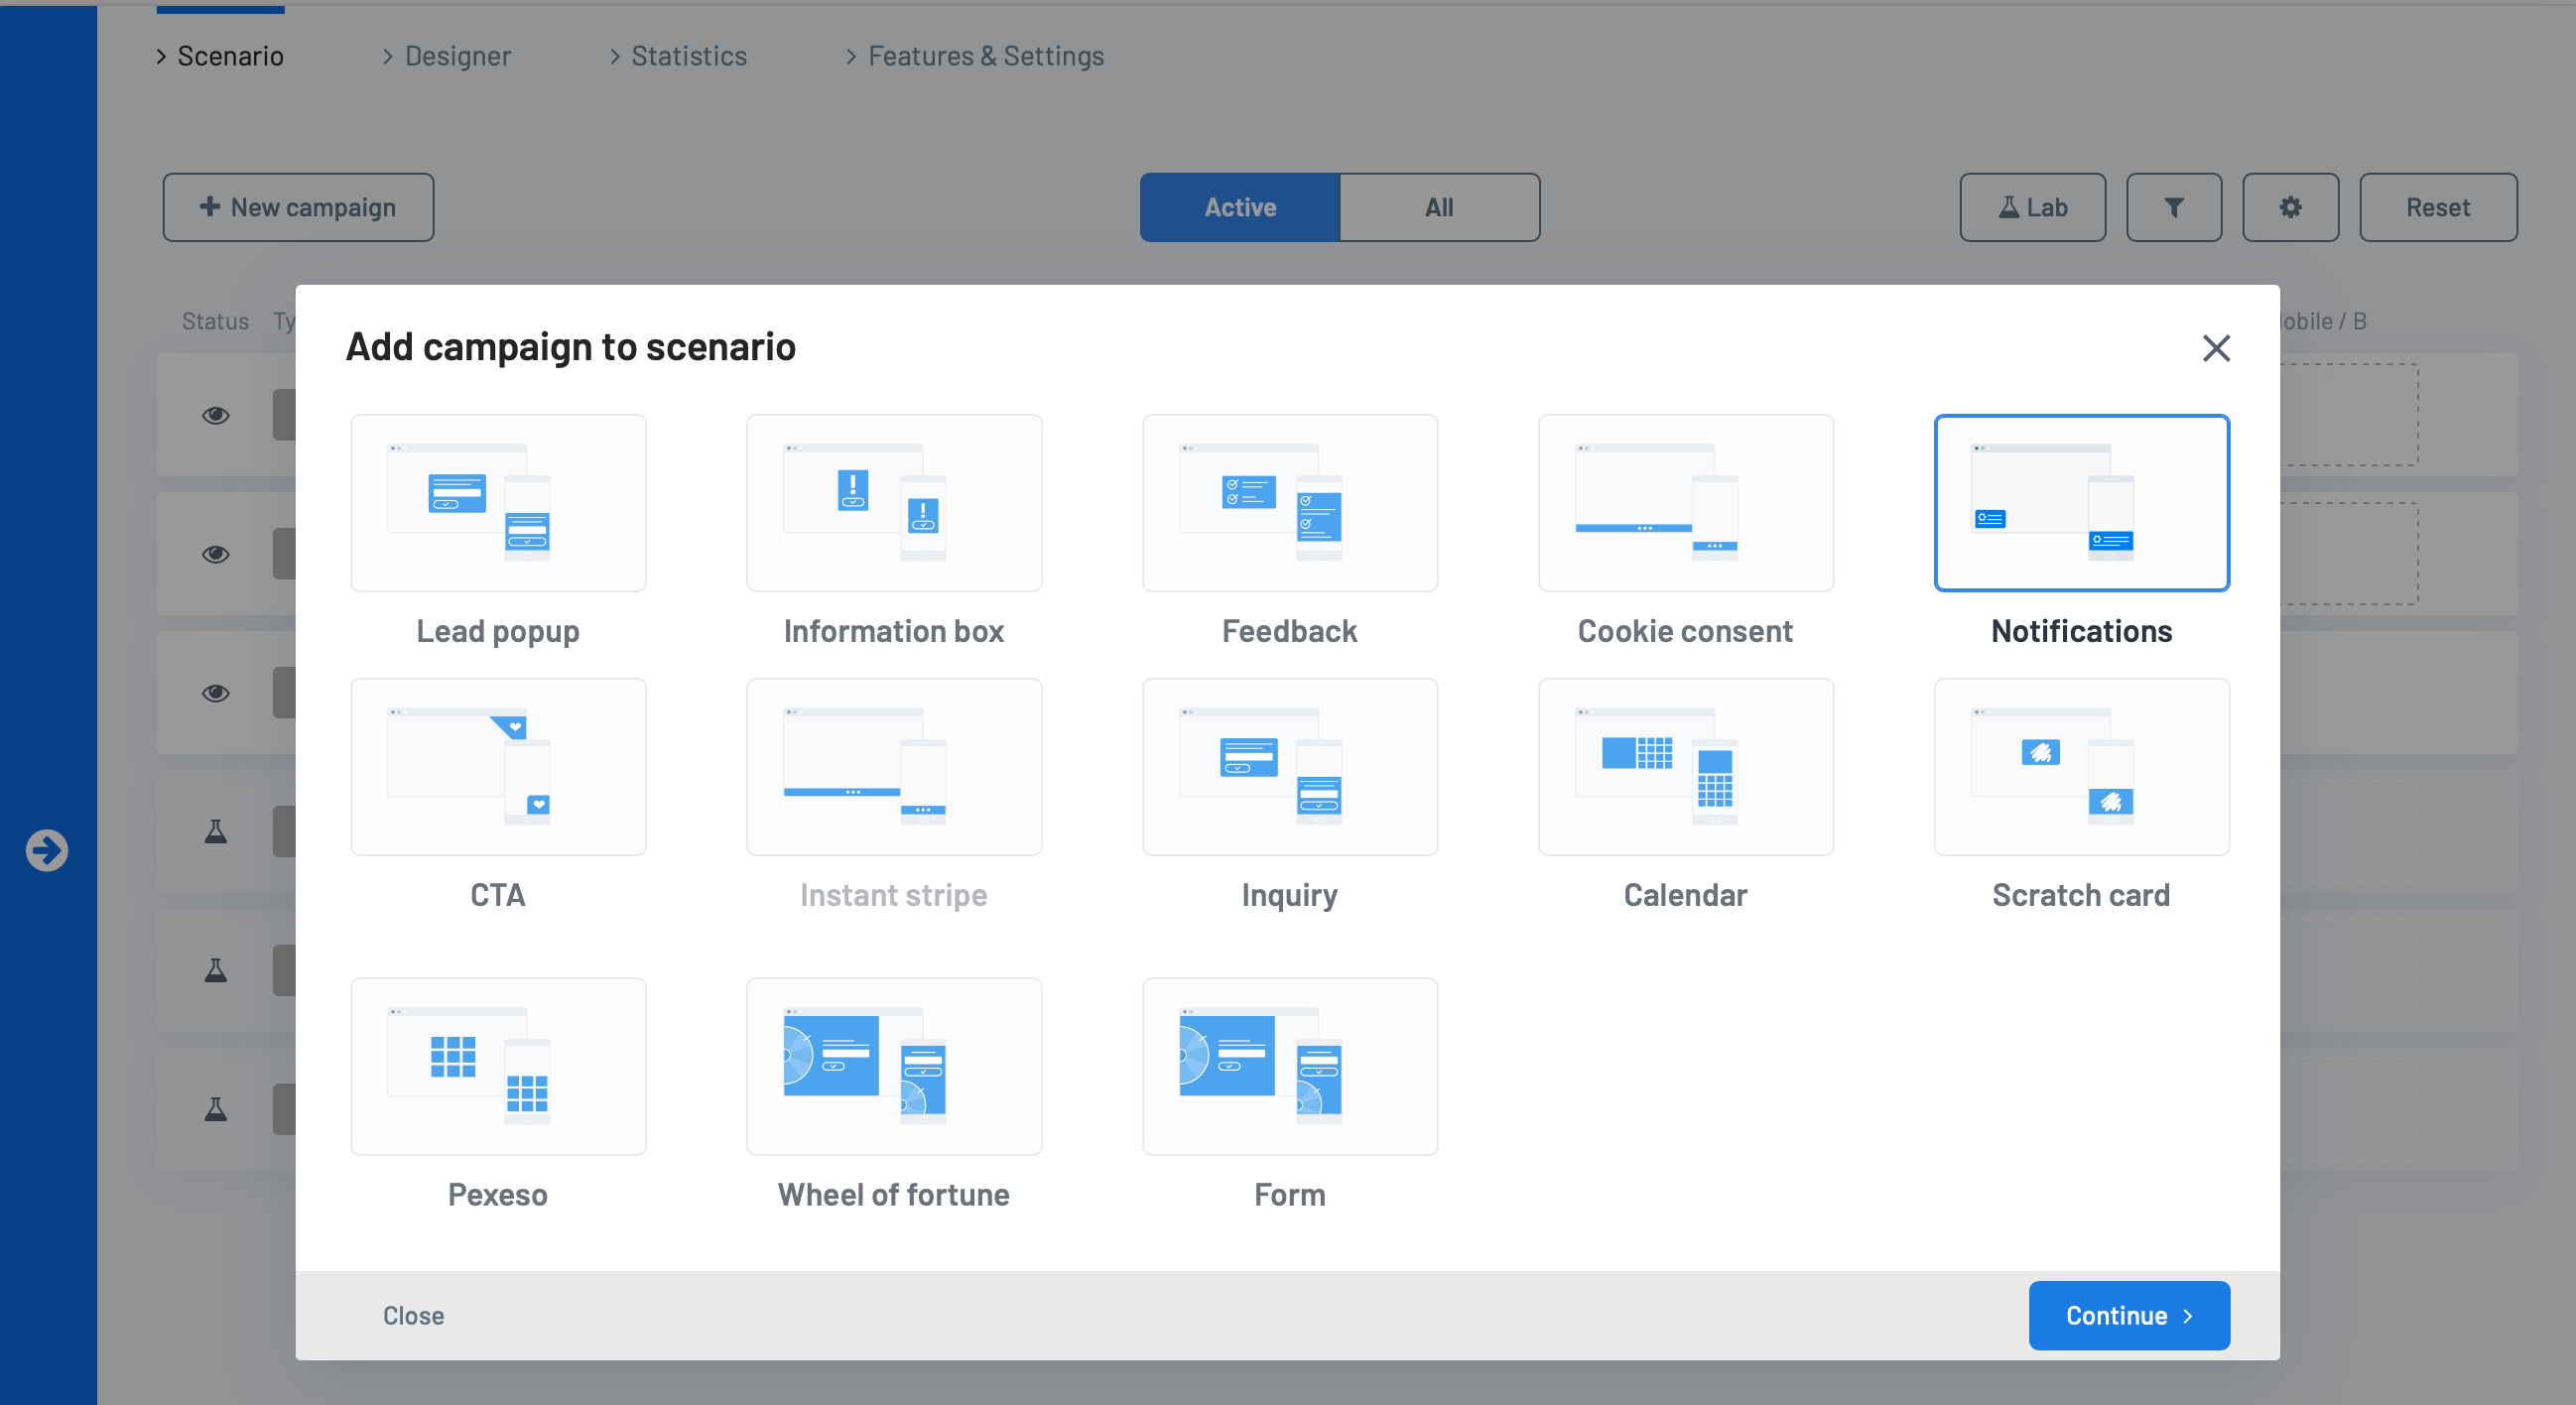Open the Features & Settings tab

pos(975,56)
